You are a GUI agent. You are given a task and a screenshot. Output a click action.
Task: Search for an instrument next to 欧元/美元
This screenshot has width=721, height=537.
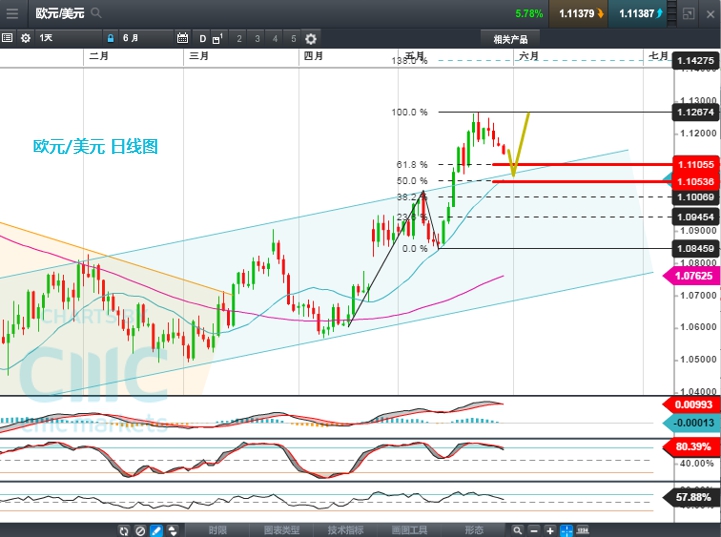96,14
